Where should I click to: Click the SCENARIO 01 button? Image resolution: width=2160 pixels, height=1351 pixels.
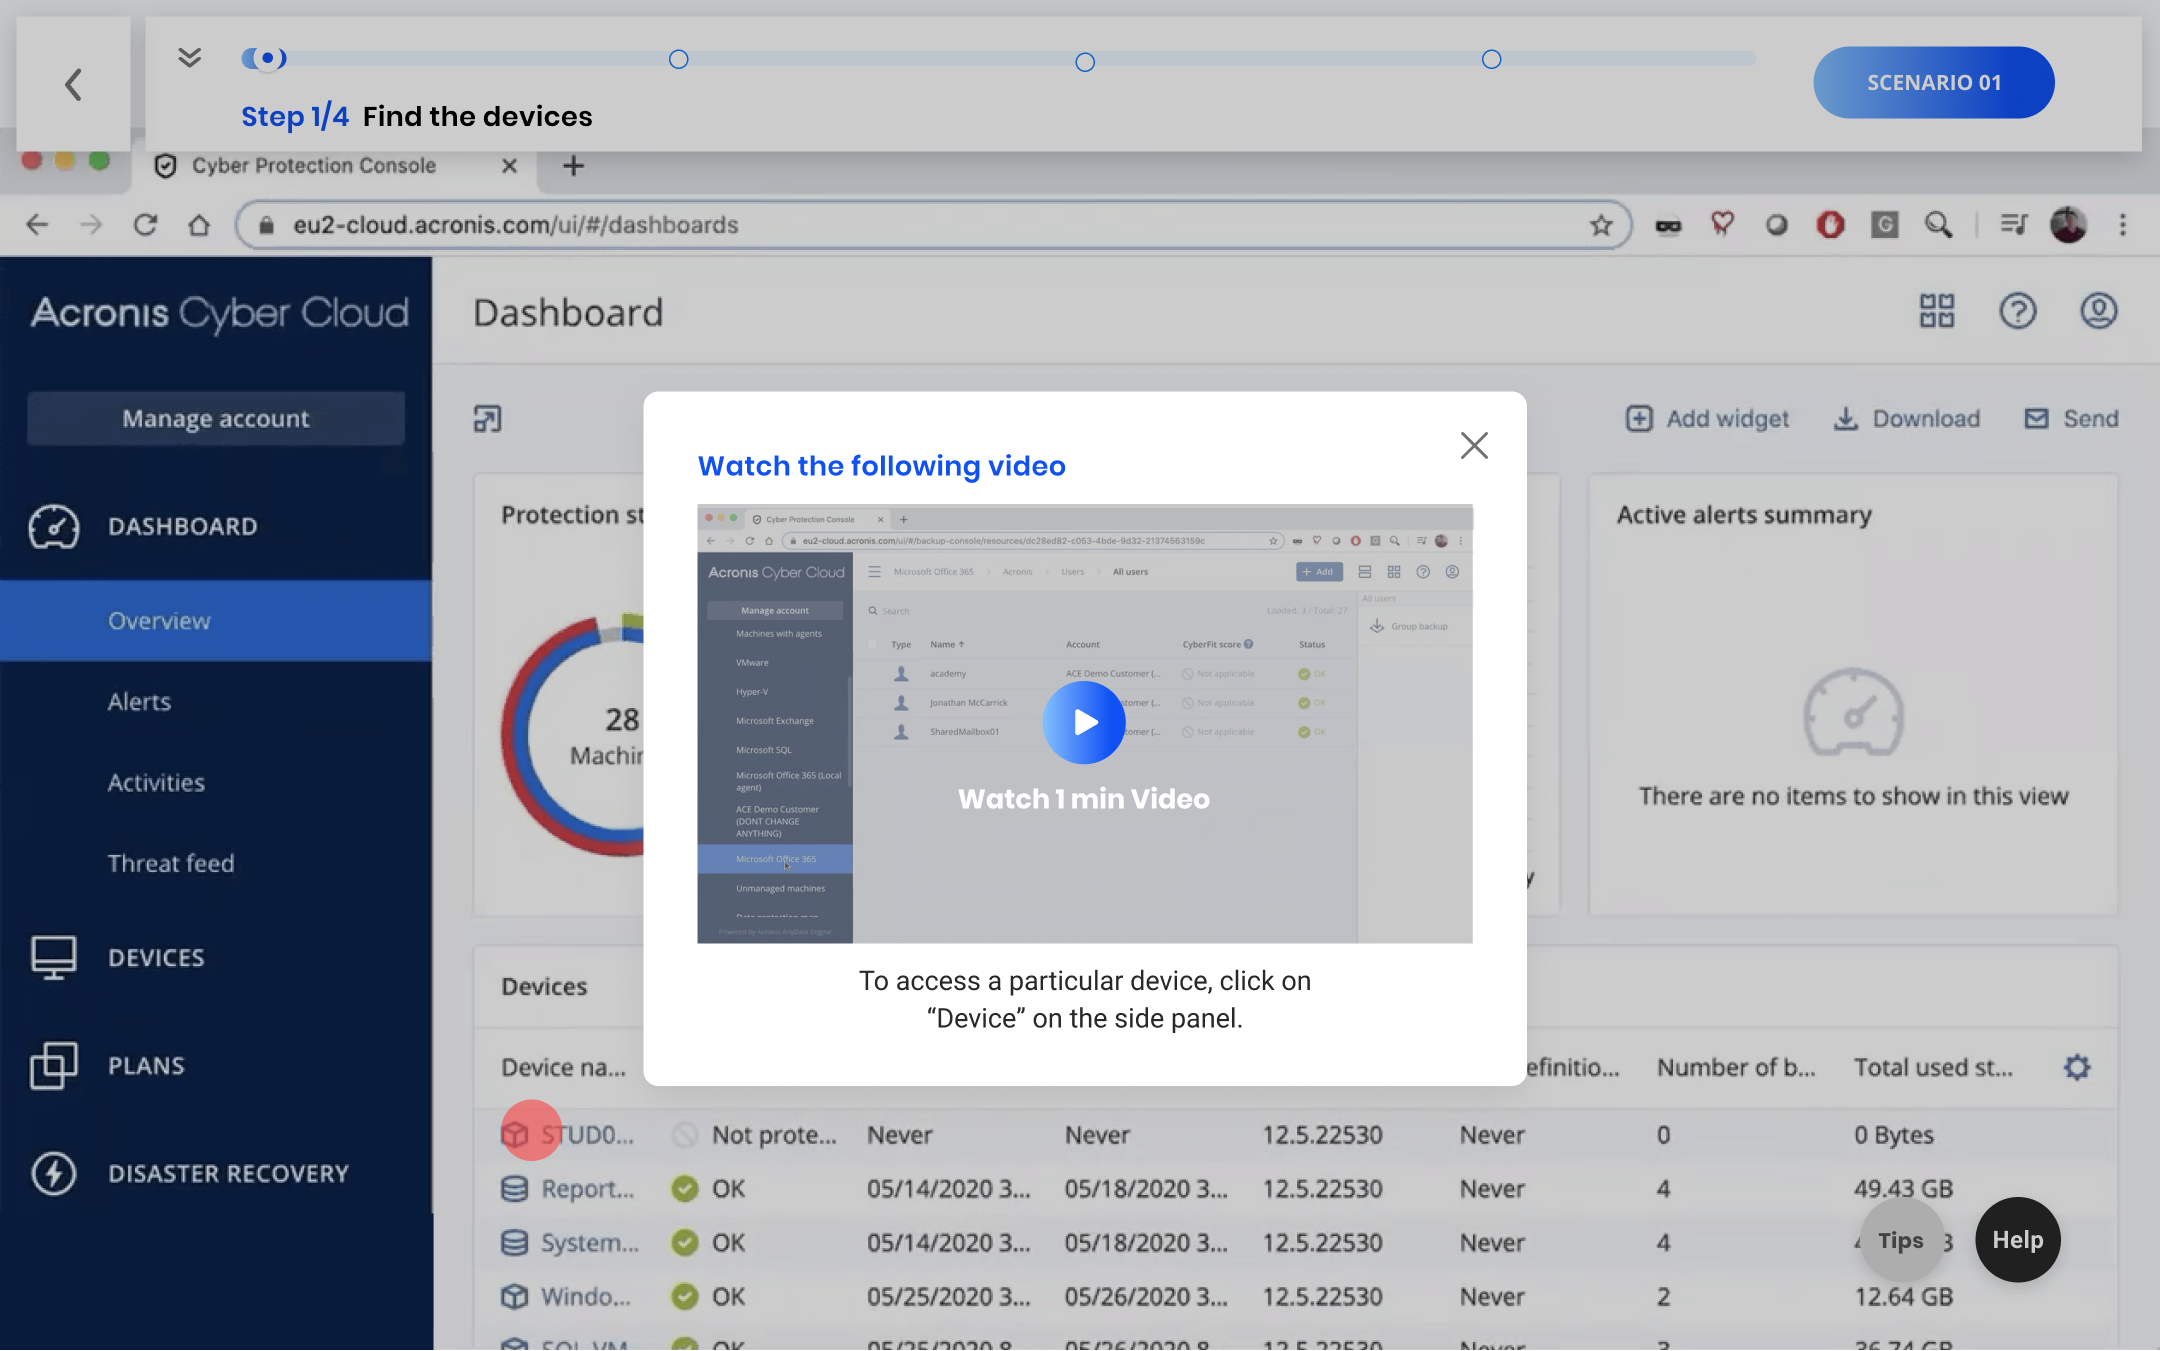pos(1933,83)
